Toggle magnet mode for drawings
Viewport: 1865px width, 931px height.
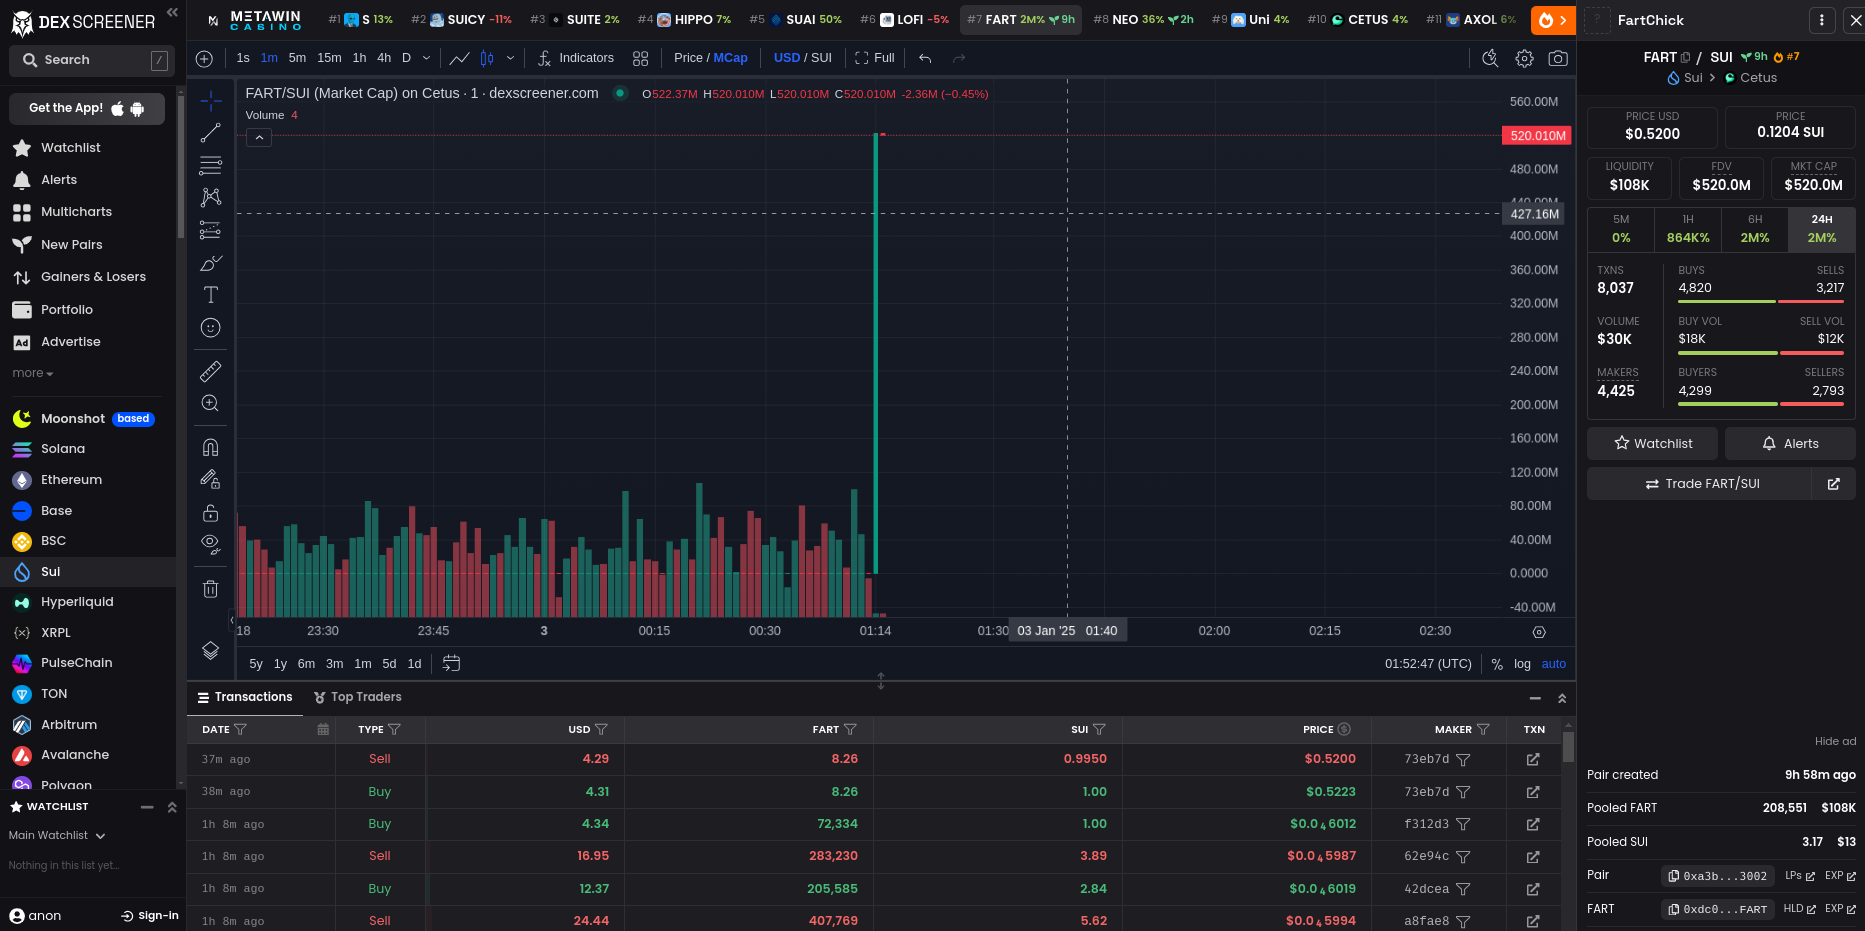211,447
